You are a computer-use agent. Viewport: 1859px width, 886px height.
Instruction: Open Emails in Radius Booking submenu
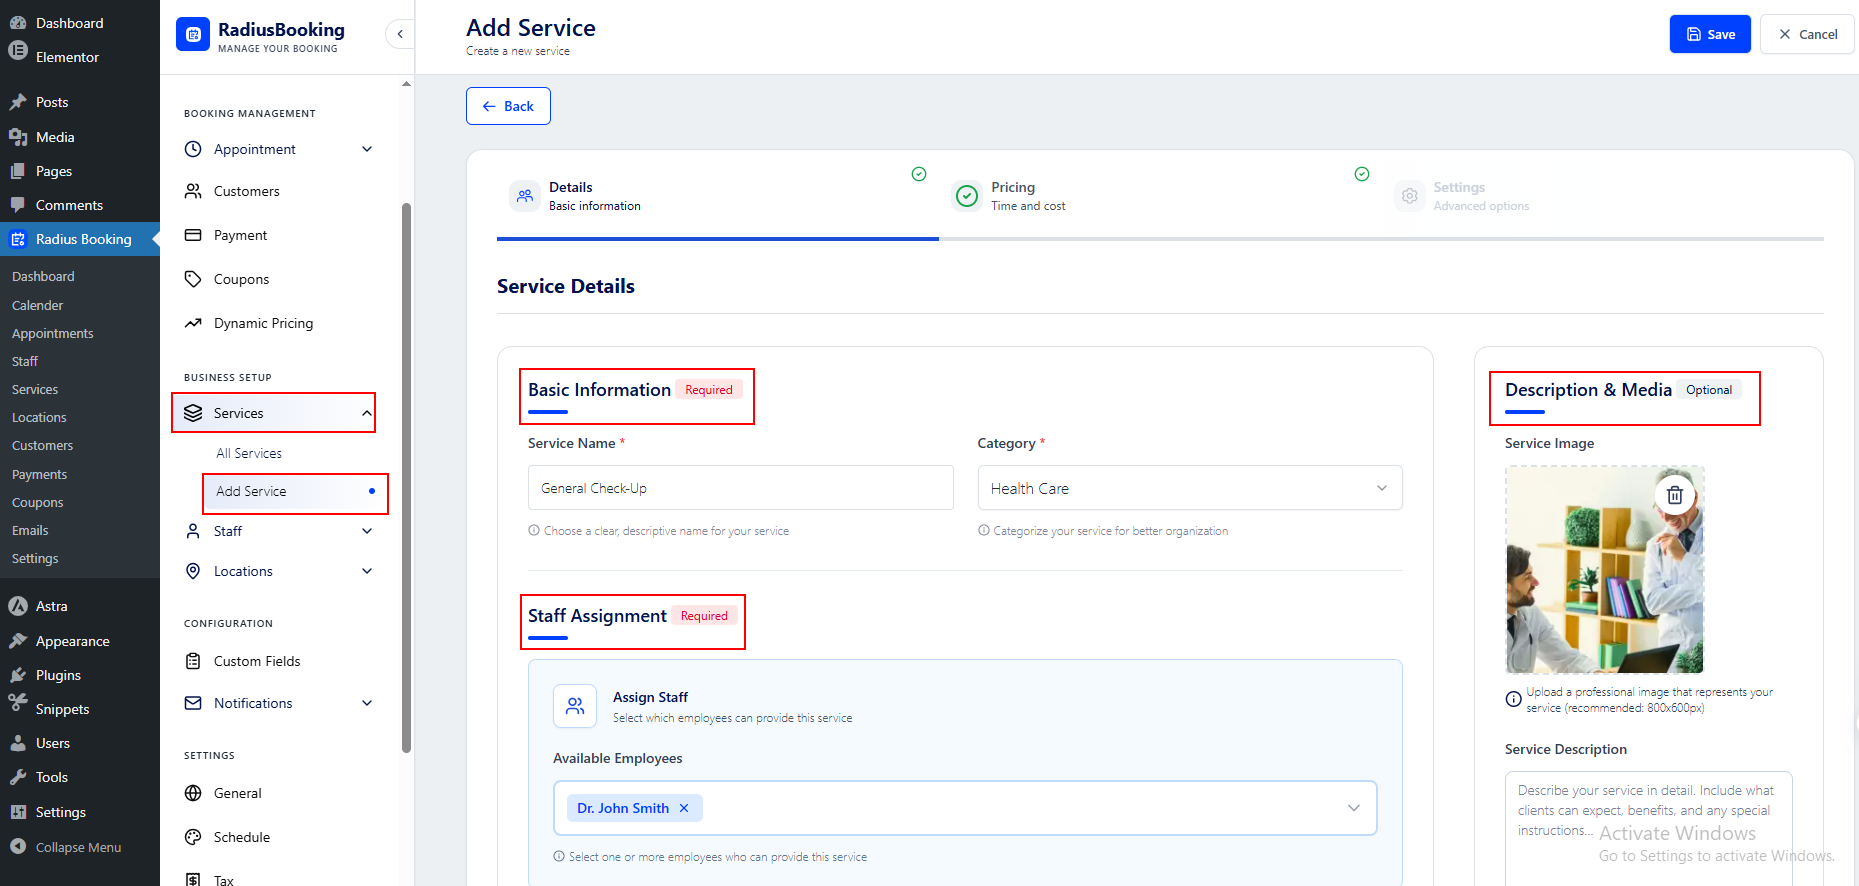pyautogui.click(x=30, y=530)
